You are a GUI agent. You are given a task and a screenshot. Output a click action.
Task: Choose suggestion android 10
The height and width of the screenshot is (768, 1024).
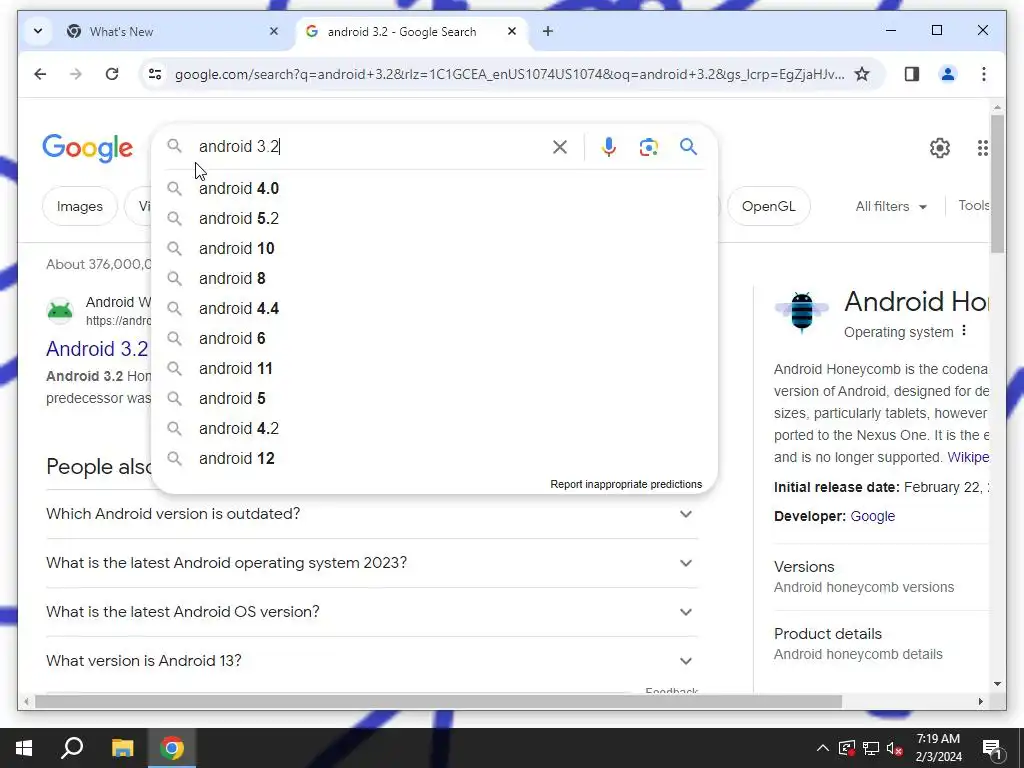[434, 248]
